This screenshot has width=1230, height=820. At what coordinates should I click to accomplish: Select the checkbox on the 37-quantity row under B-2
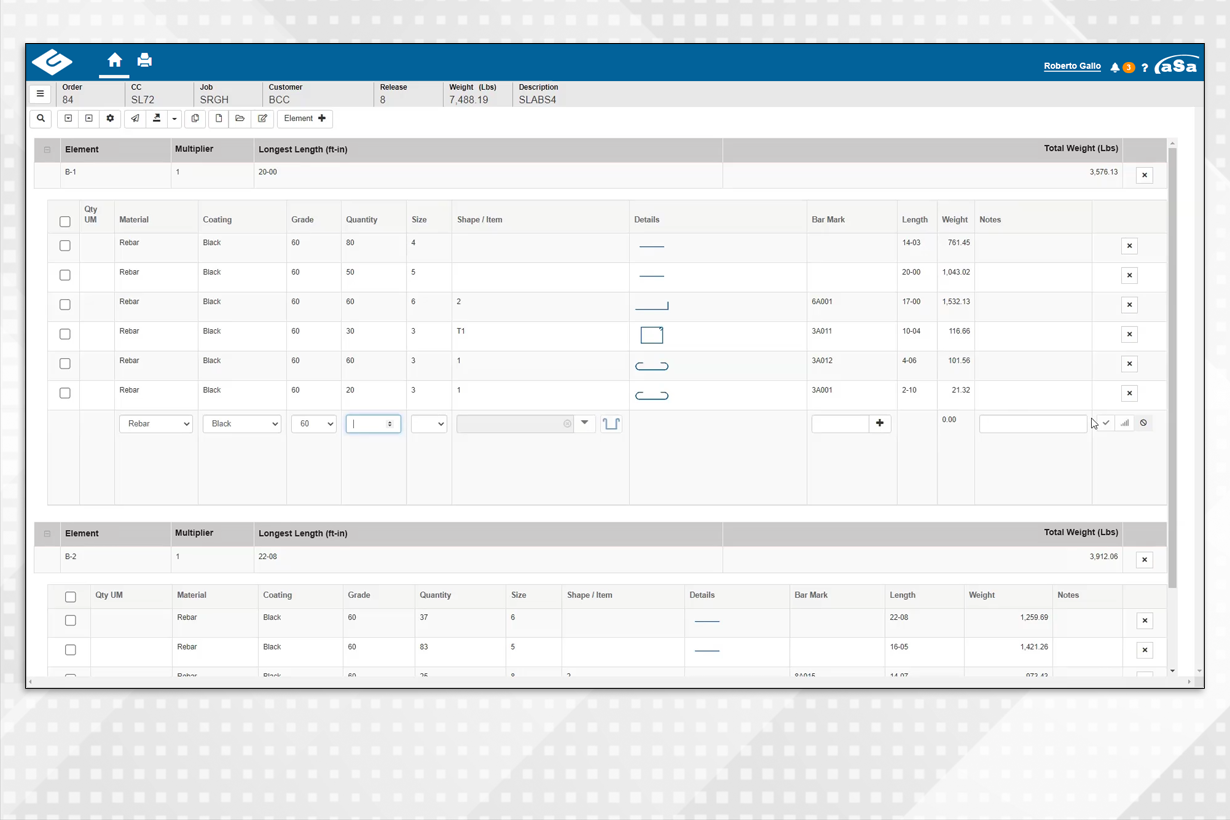coord(70,620)
